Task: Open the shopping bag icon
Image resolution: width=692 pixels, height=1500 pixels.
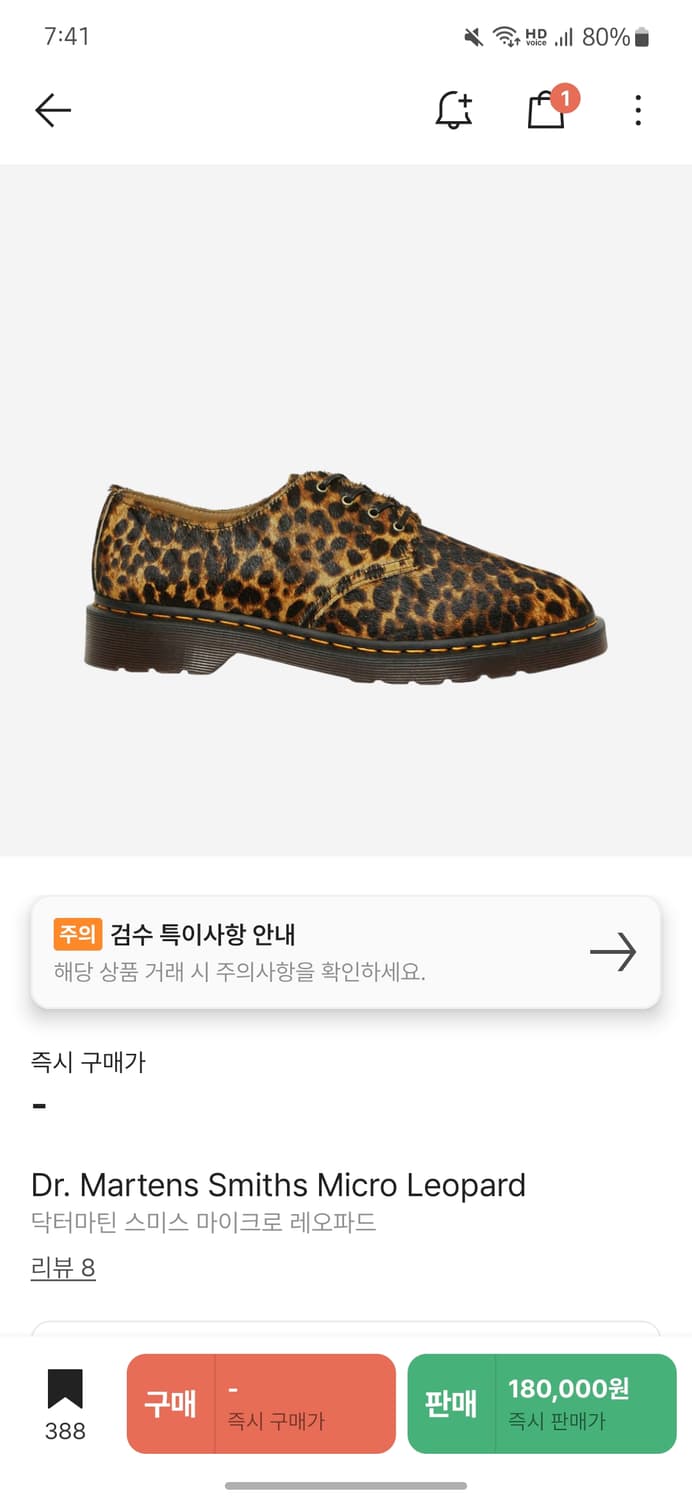Action: click(546, 111)
